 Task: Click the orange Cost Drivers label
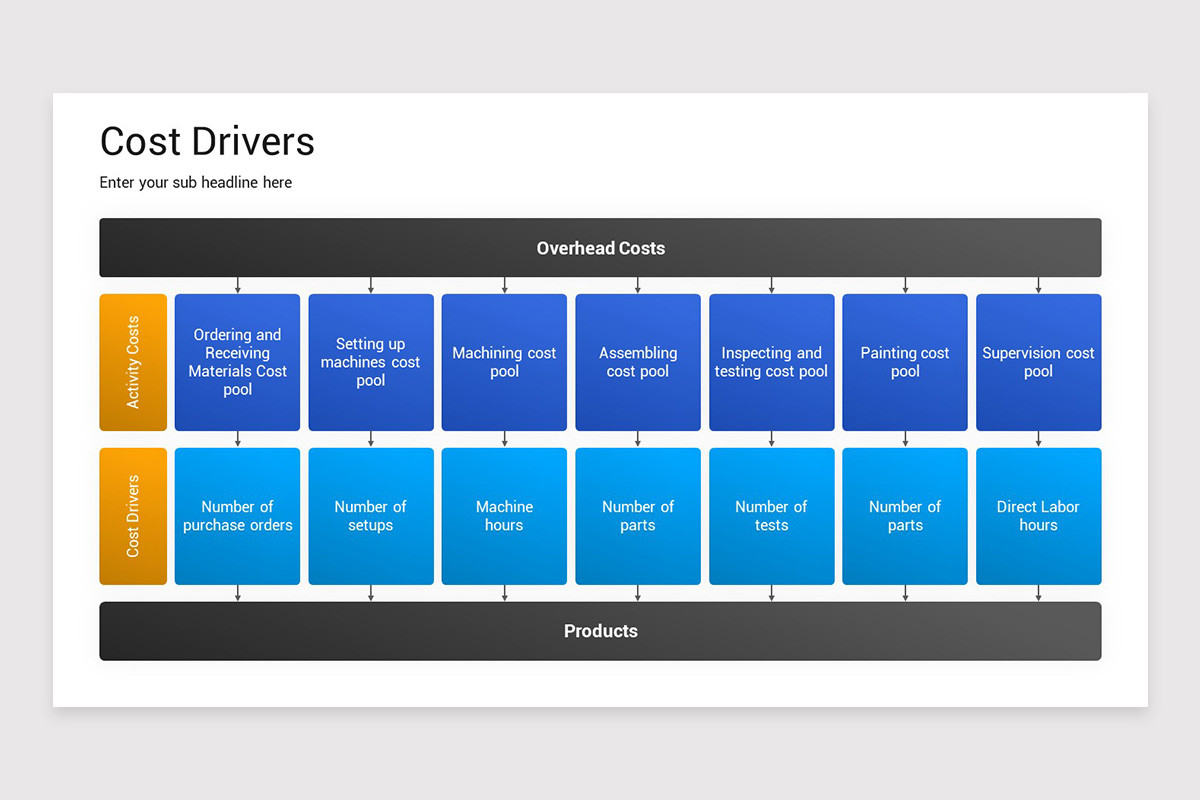(x=133, y=516)
